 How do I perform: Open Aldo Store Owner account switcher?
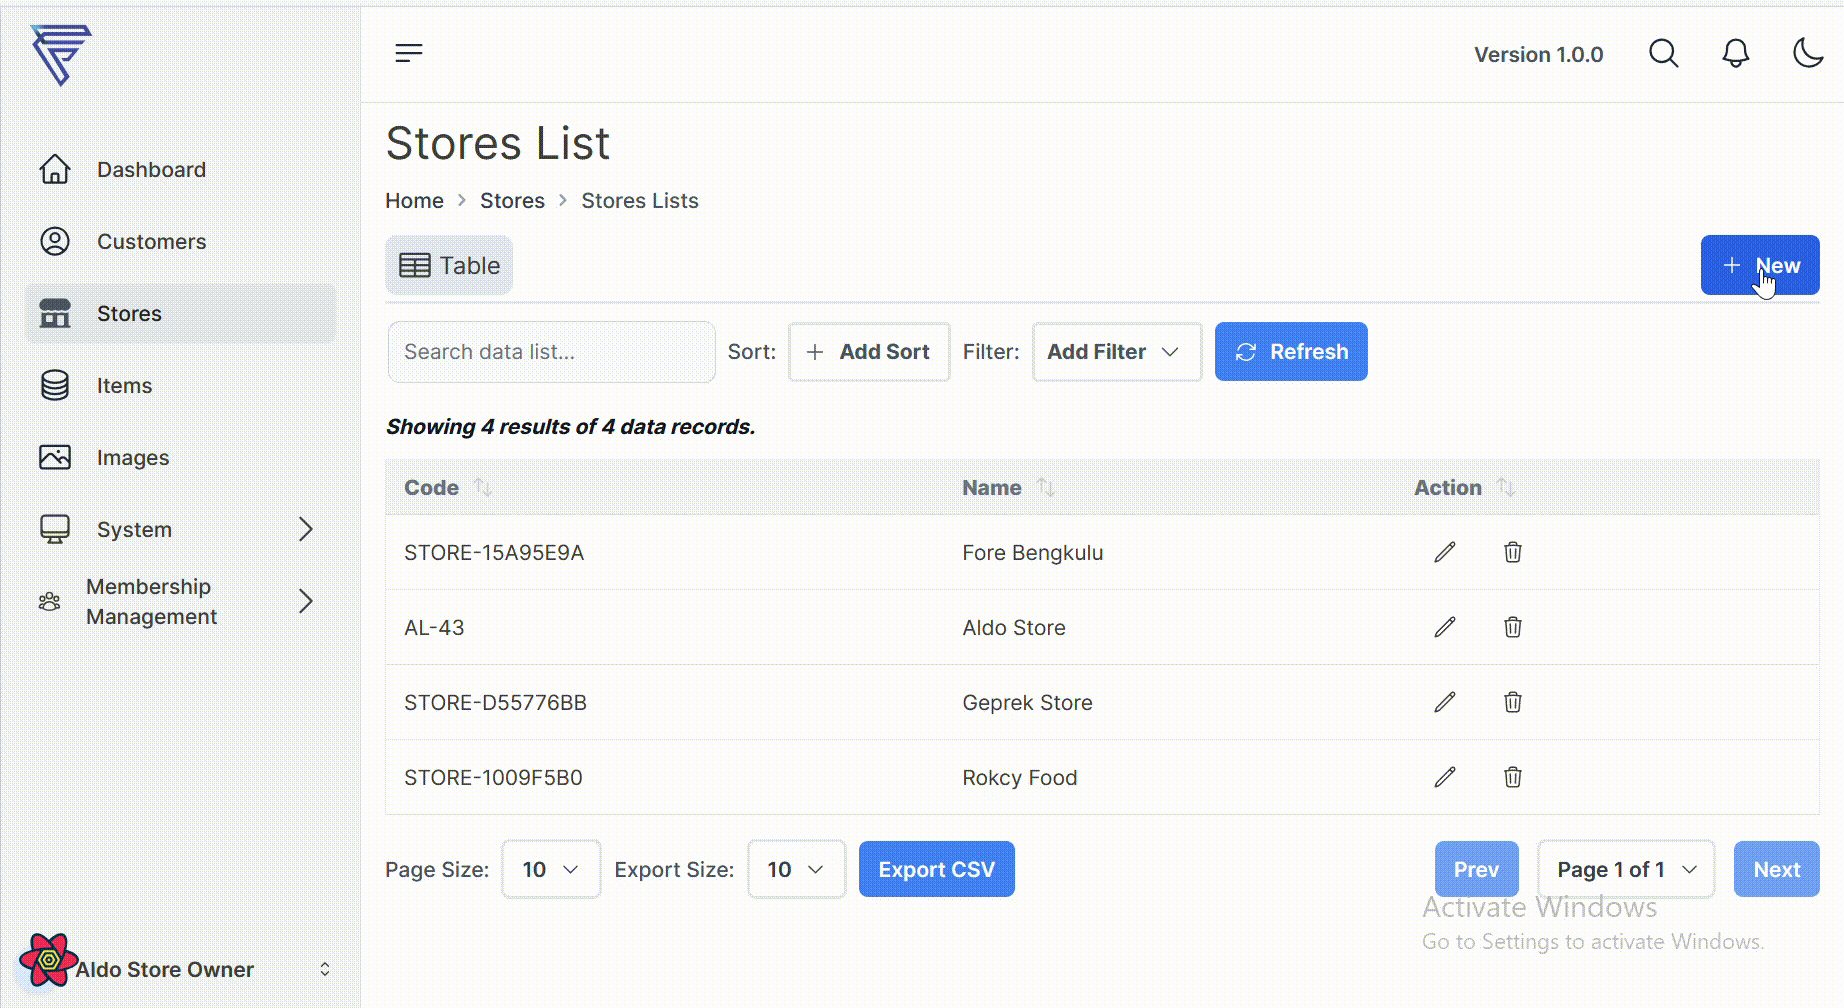pos(180,969)
